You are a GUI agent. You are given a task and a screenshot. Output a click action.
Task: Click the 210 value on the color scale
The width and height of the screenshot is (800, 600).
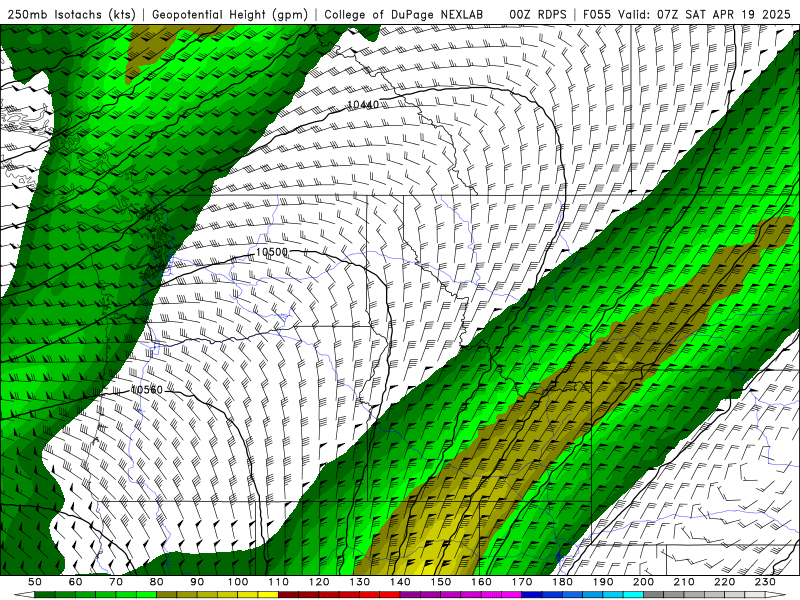[684, 582]
